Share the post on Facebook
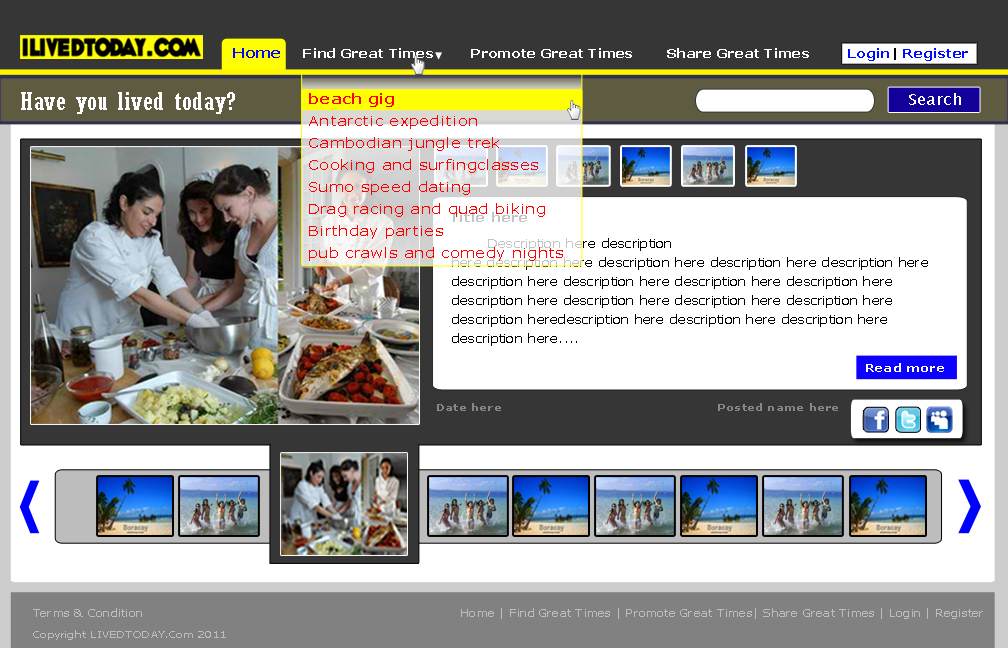The width and height of the screenshot is (1008, 648). click(874, 419)
